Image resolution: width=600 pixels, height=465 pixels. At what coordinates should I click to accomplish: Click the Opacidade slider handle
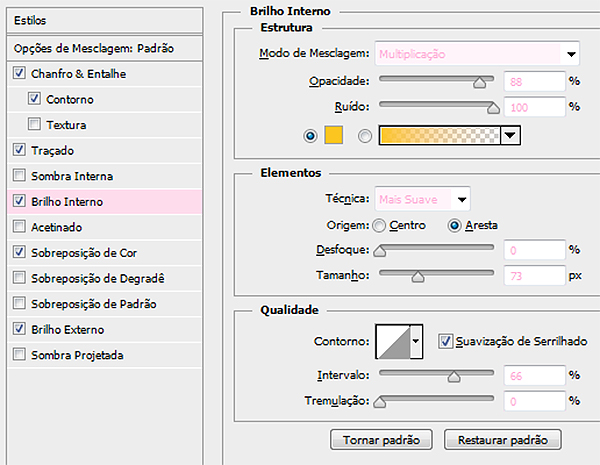tap(479, 83)
